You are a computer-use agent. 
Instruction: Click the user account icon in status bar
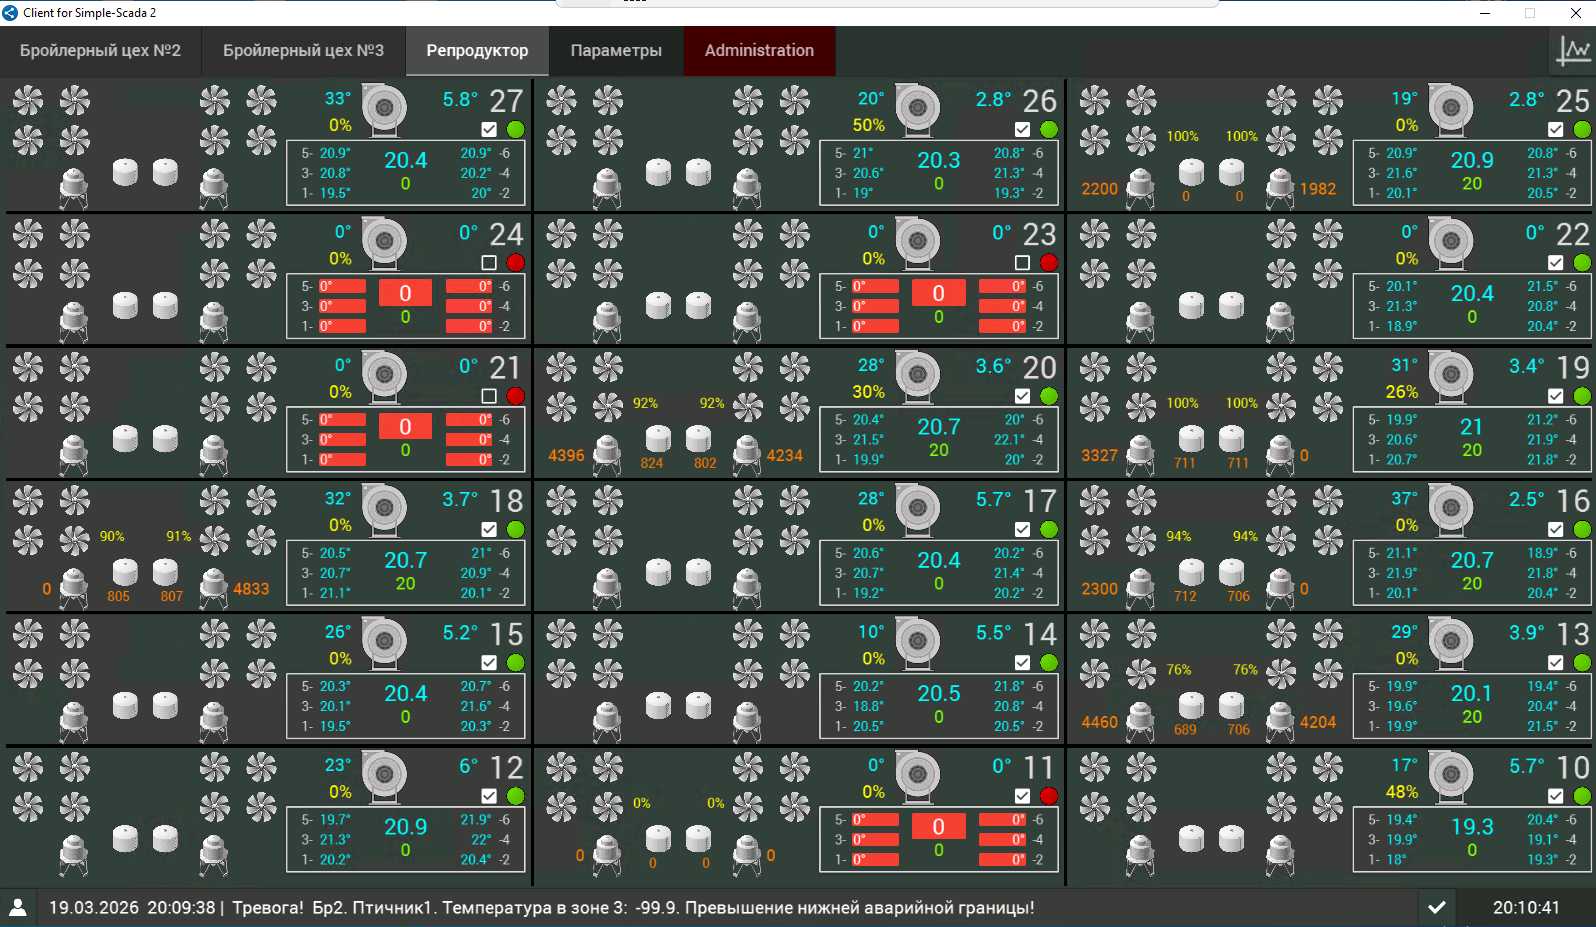[x=18, y=907]
